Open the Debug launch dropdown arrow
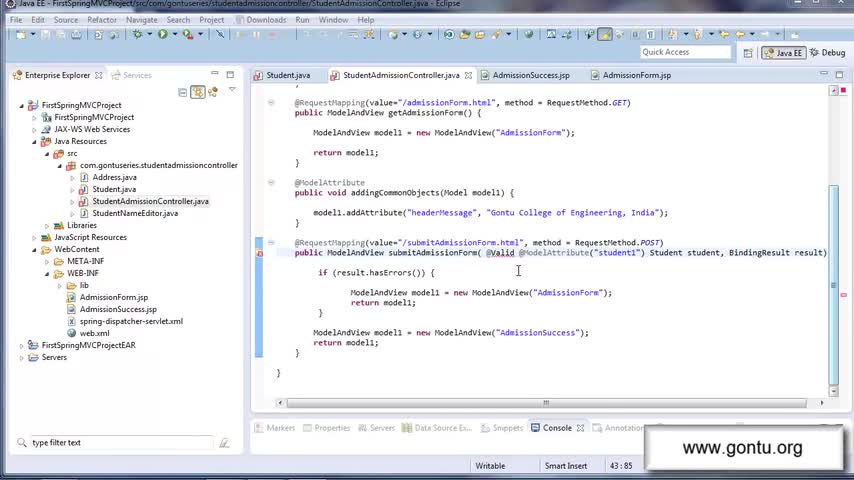Image resolution: width=854 pixels, height=480 pixels. [149, 34]
